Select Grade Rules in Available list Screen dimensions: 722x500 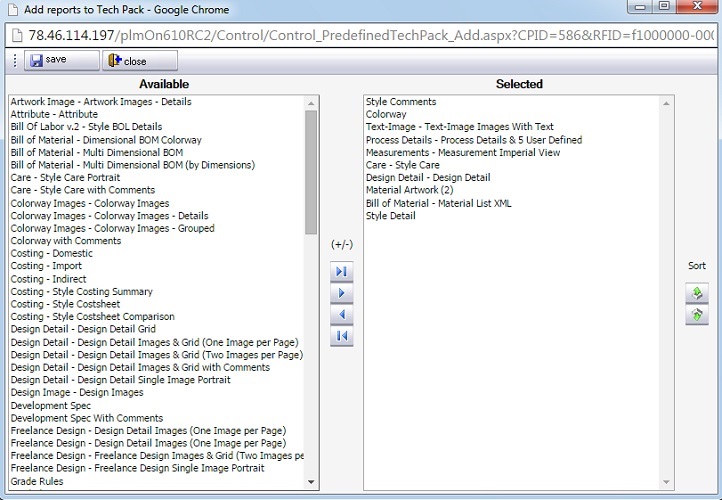click(x=37, y=481)
